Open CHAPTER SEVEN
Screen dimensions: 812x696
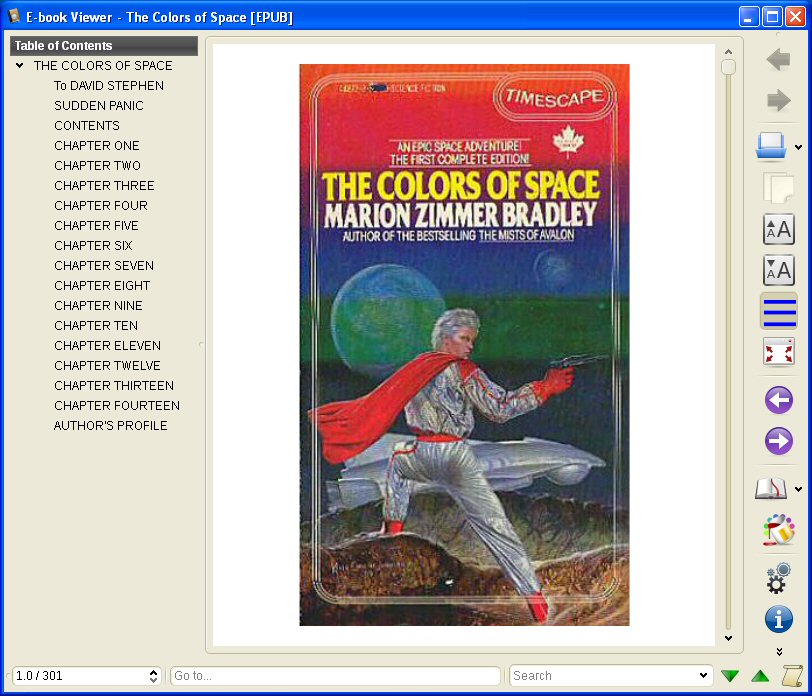tap(104, 266)
